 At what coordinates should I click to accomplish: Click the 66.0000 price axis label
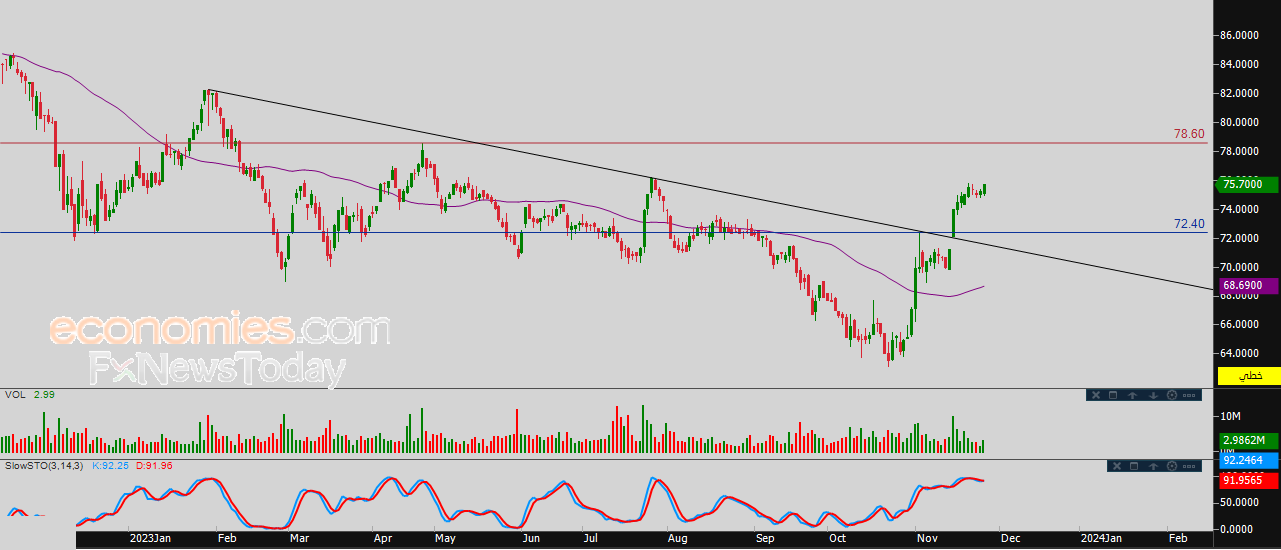point(1239,325)
